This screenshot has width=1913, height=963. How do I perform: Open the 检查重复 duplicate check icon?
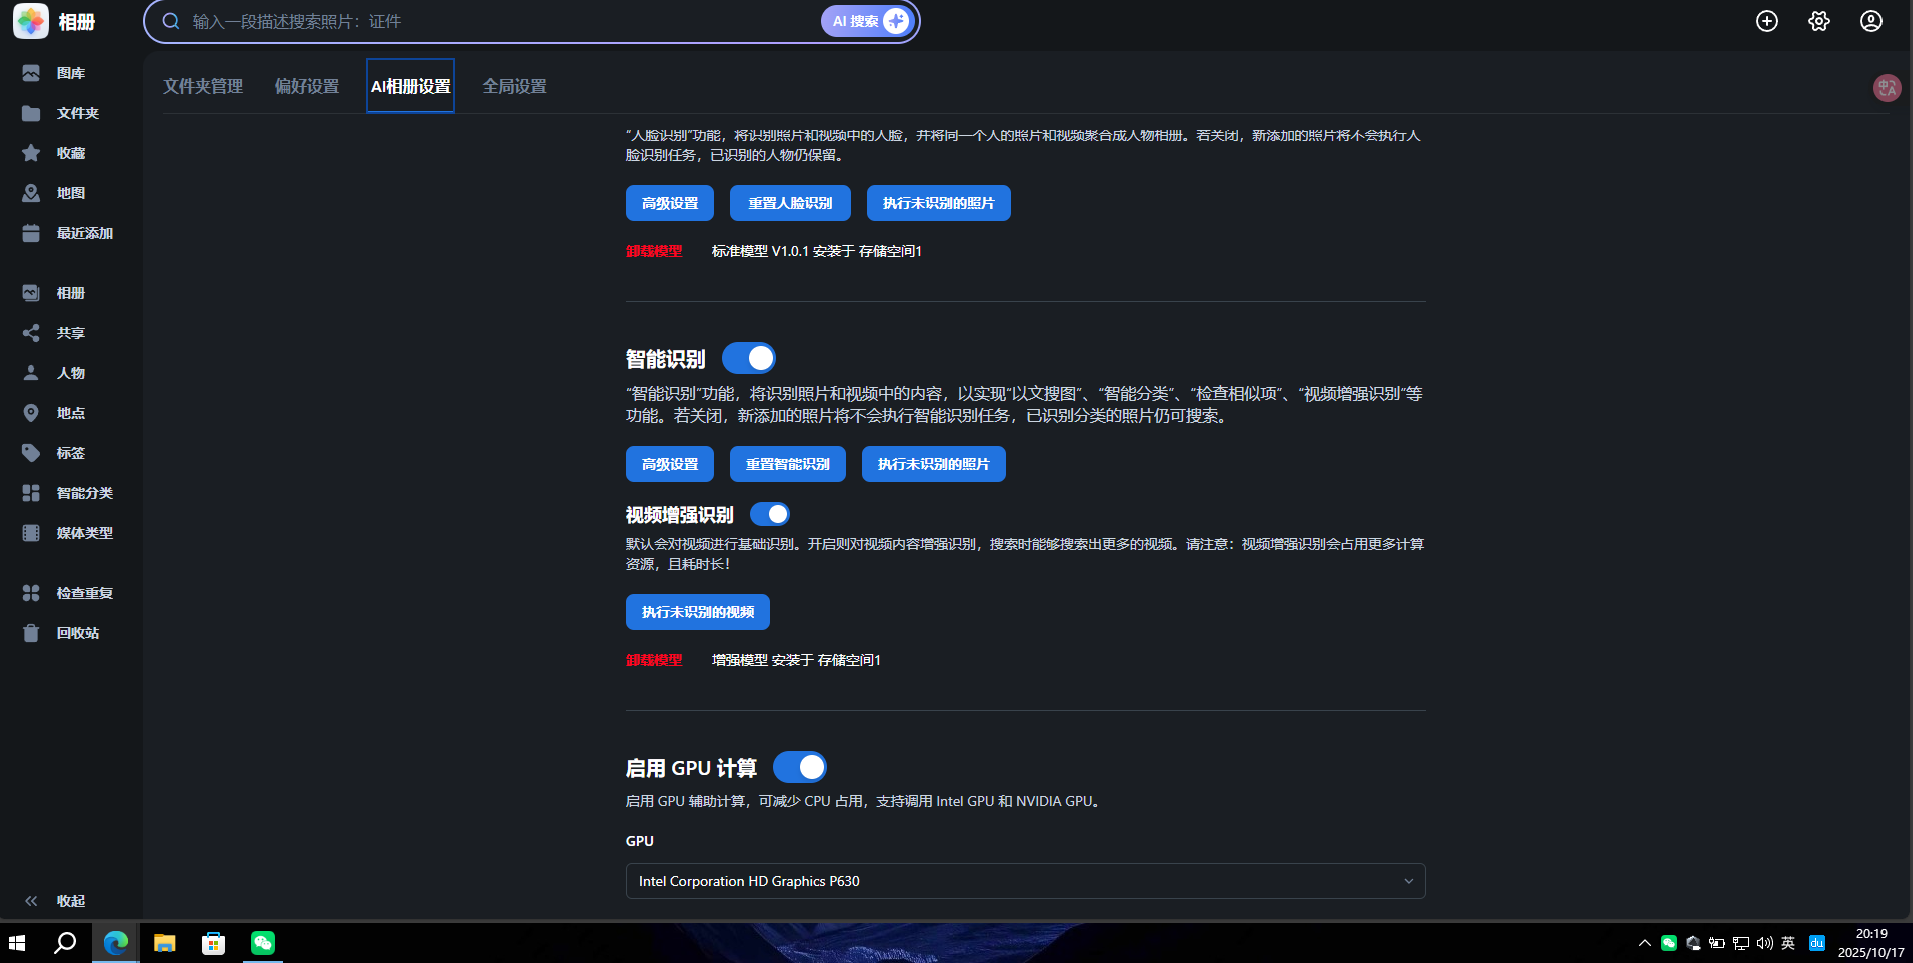(31, 593)
